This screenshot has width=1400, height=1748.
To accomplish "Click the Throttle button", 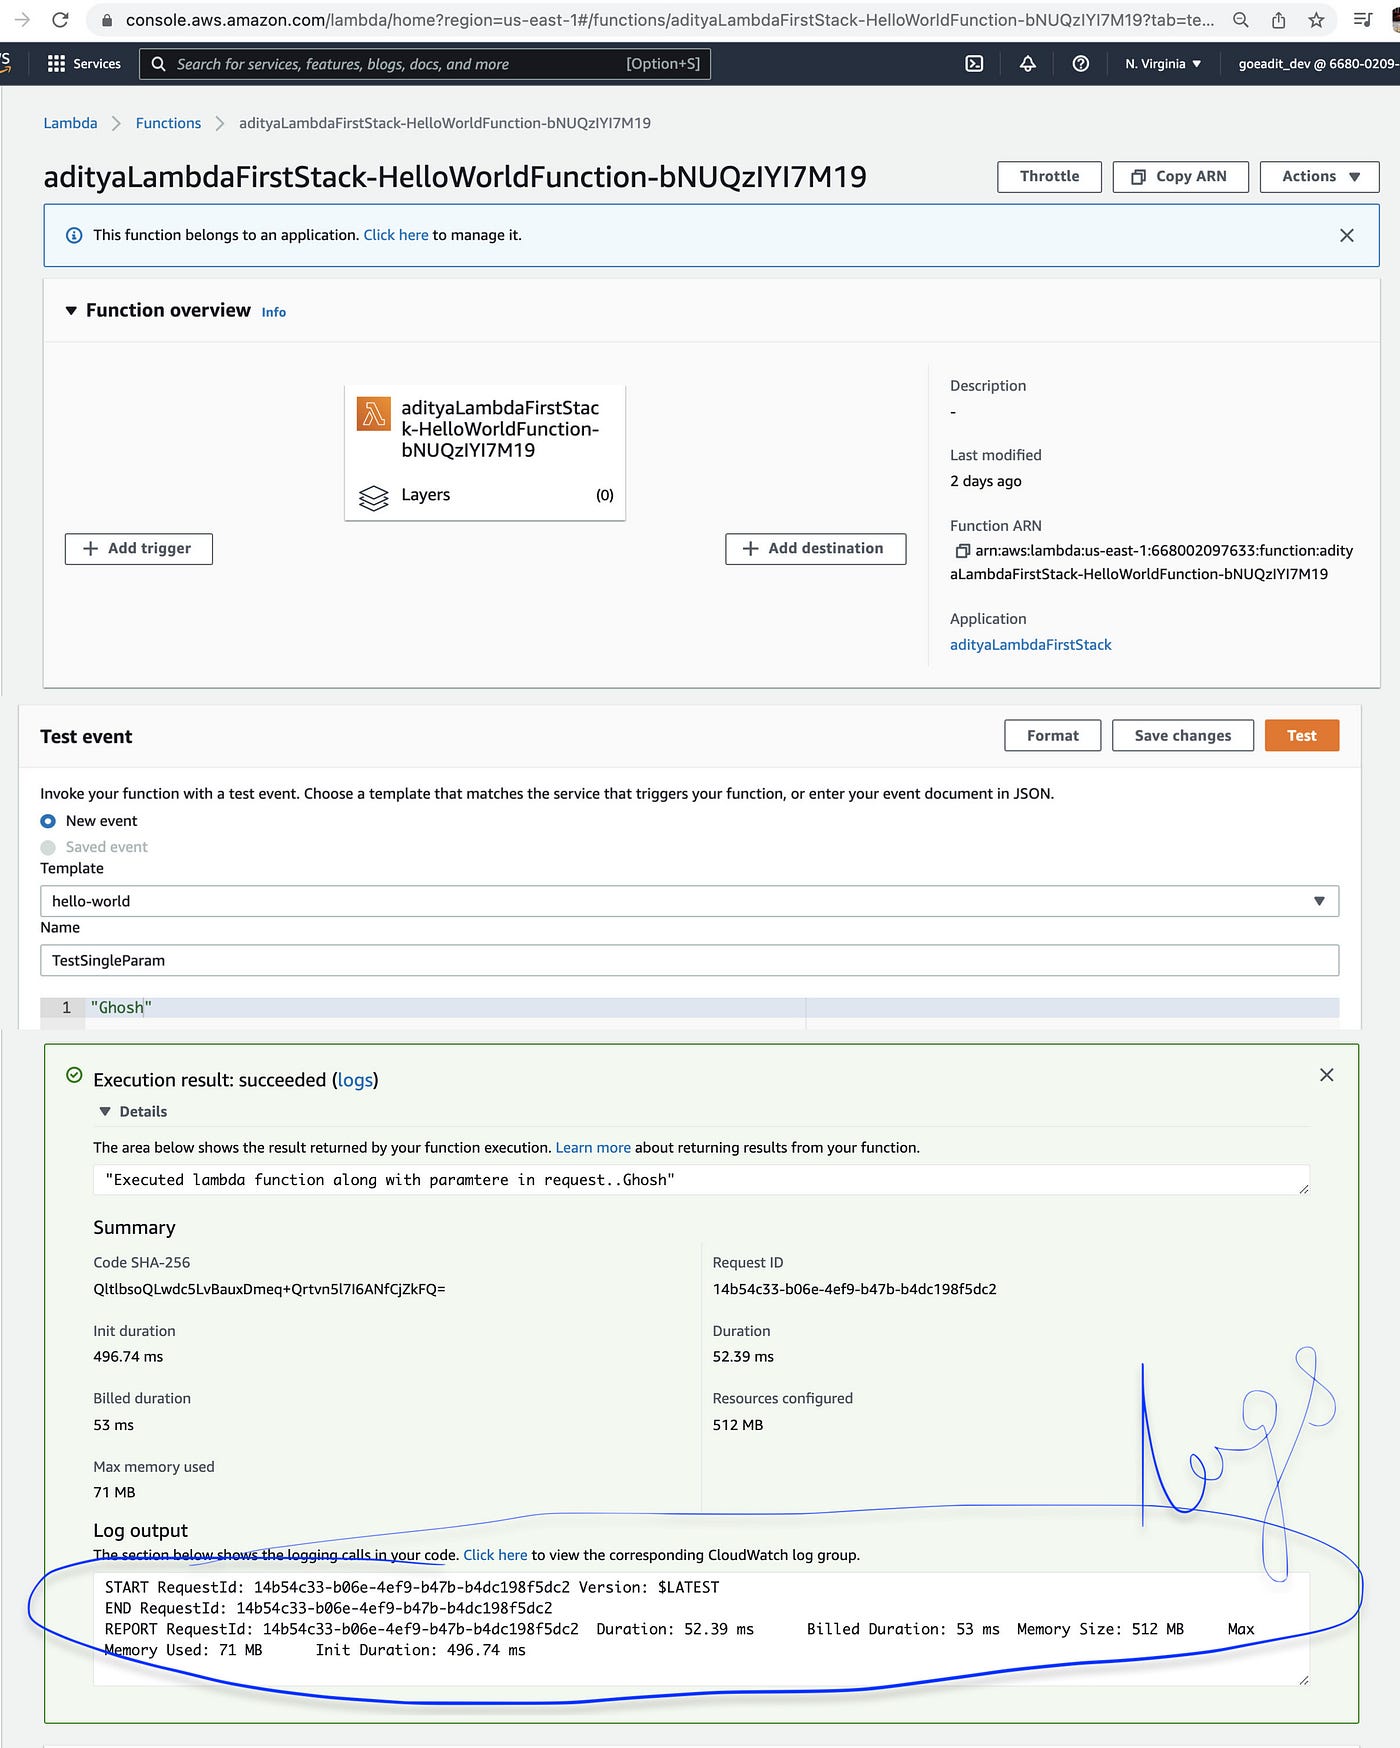I will (x=1049, y=177).
